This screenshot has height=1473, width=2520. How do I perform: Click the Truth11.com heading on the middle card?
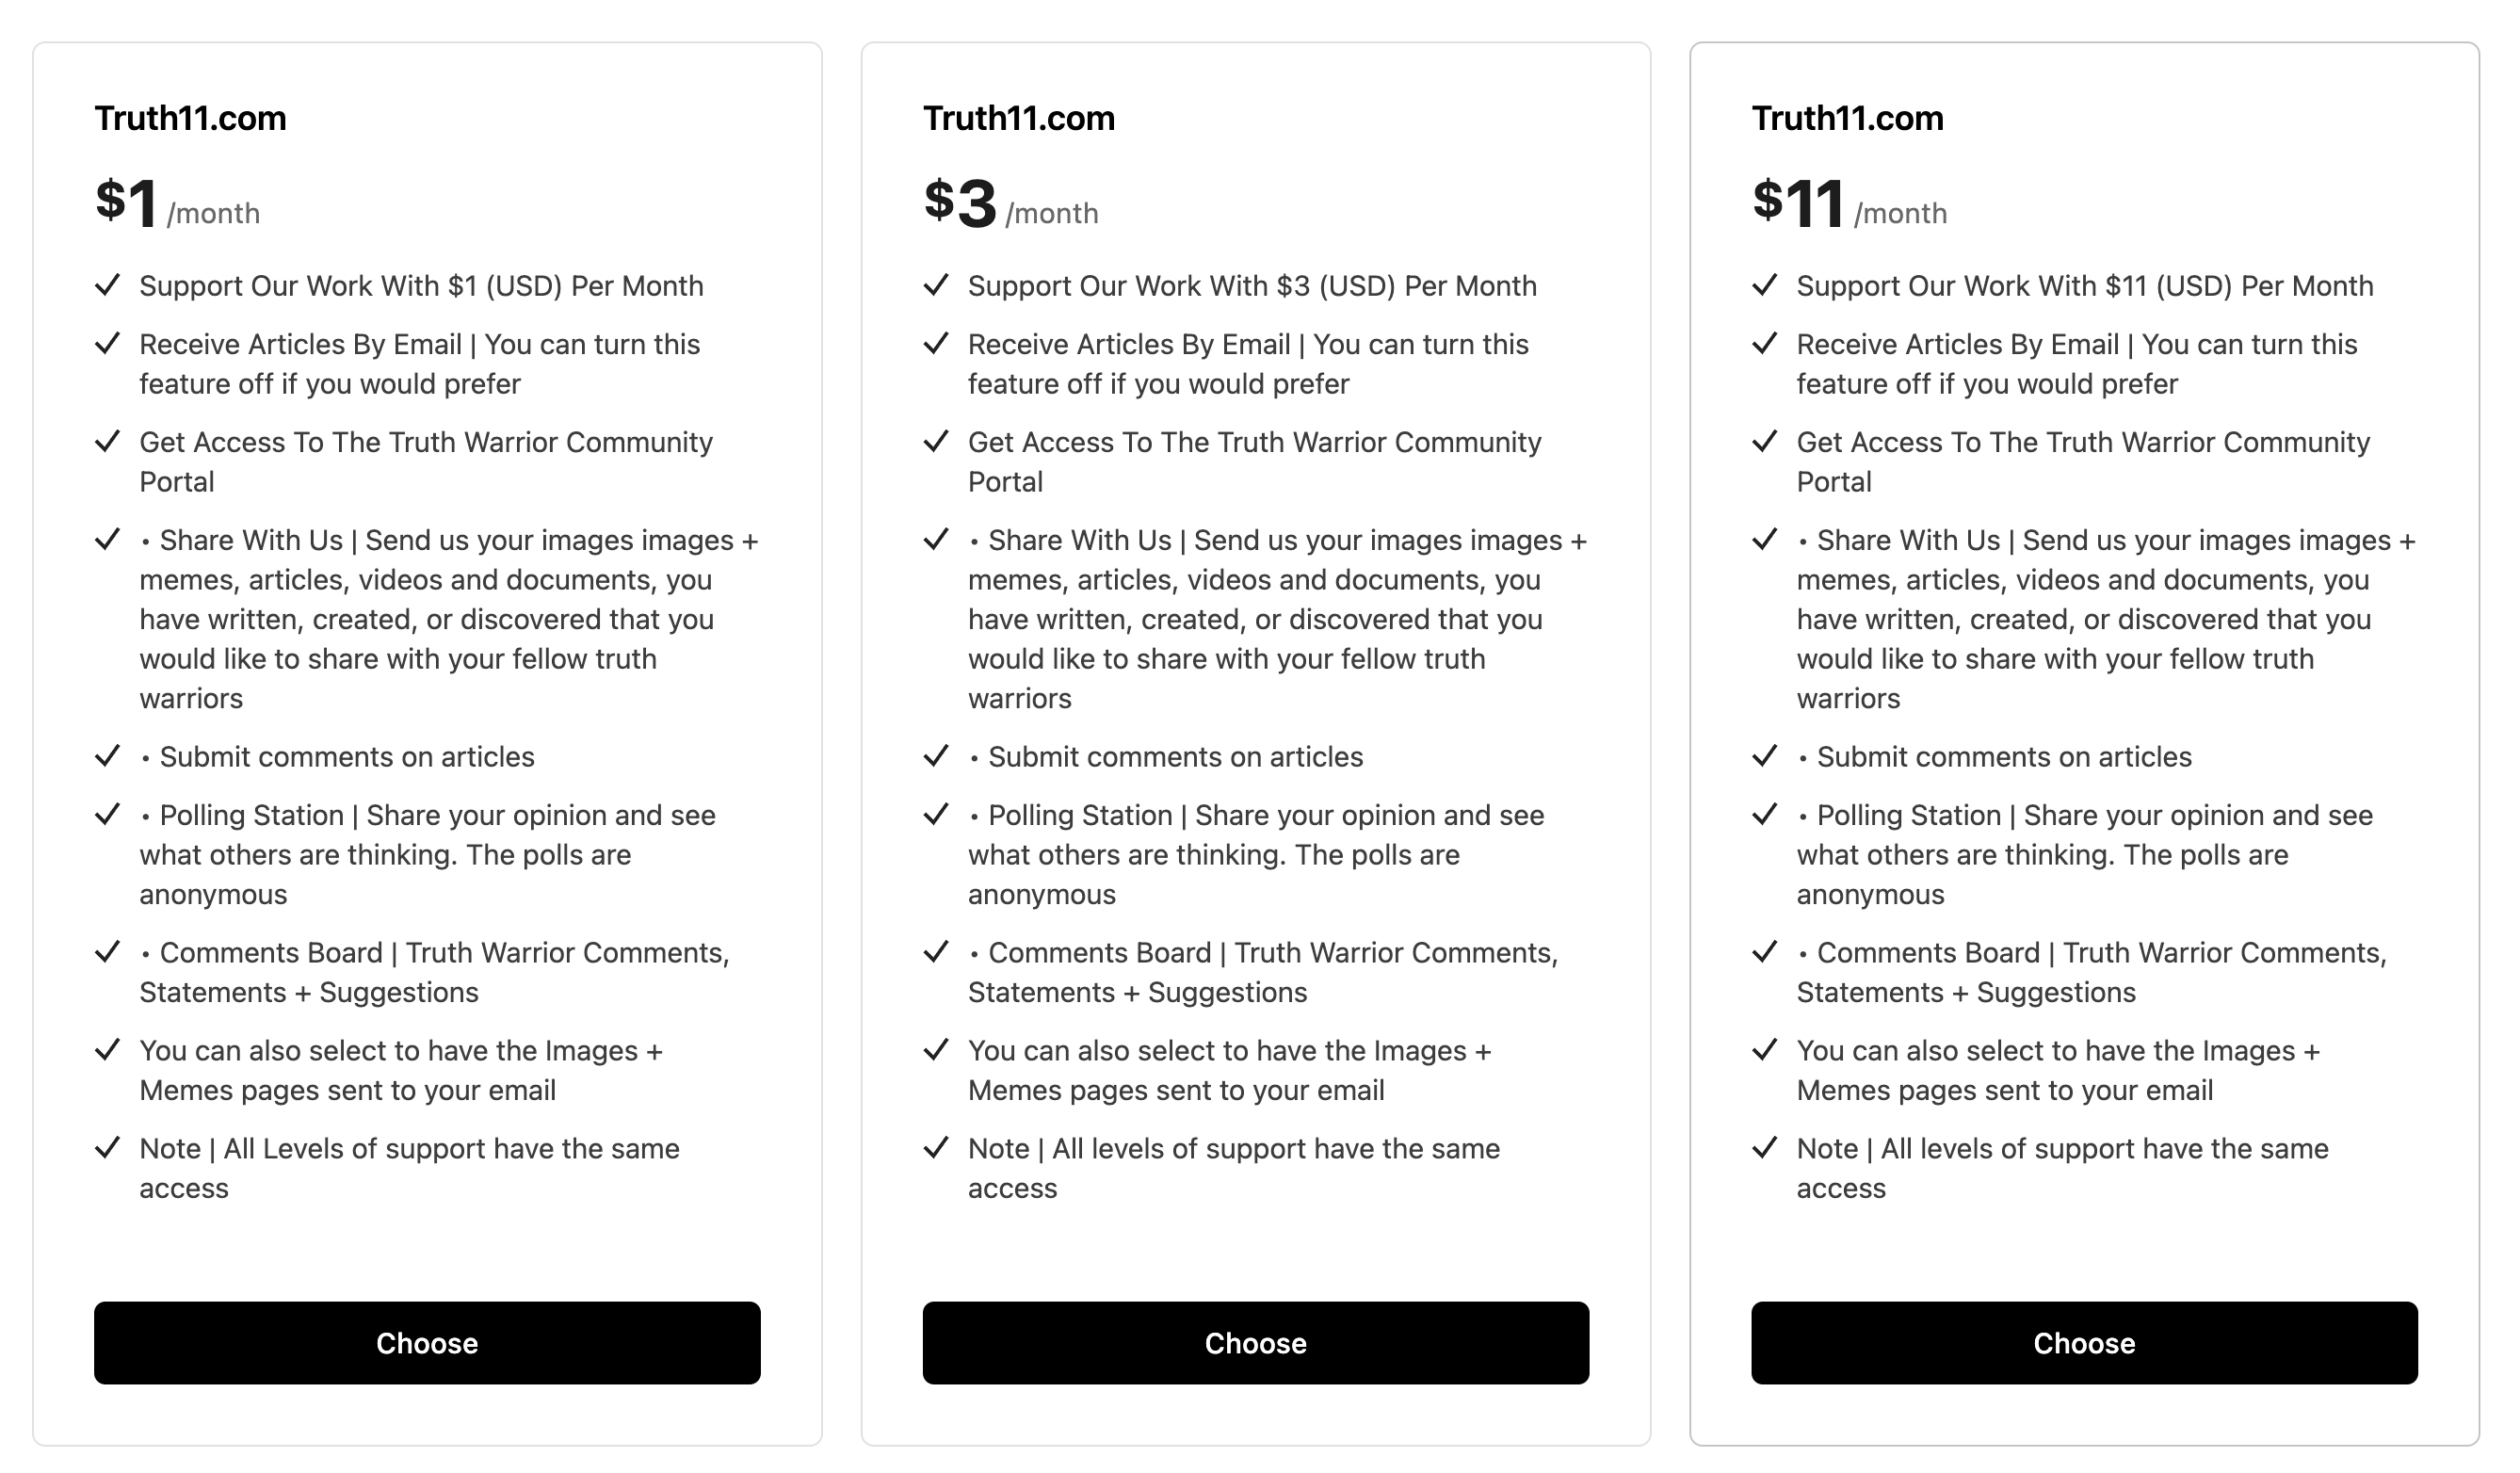coord(1016,118)
